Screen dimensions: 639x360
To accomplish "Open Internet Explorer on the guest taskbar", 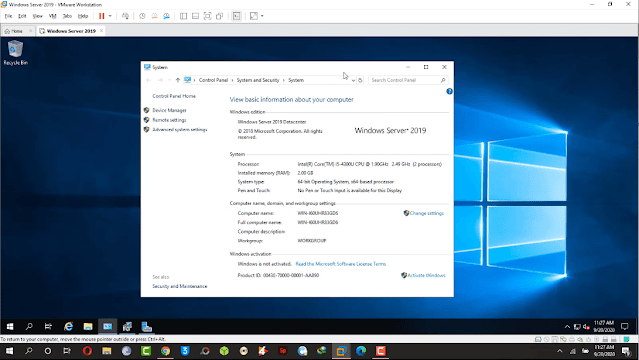I will click(68, 327).
